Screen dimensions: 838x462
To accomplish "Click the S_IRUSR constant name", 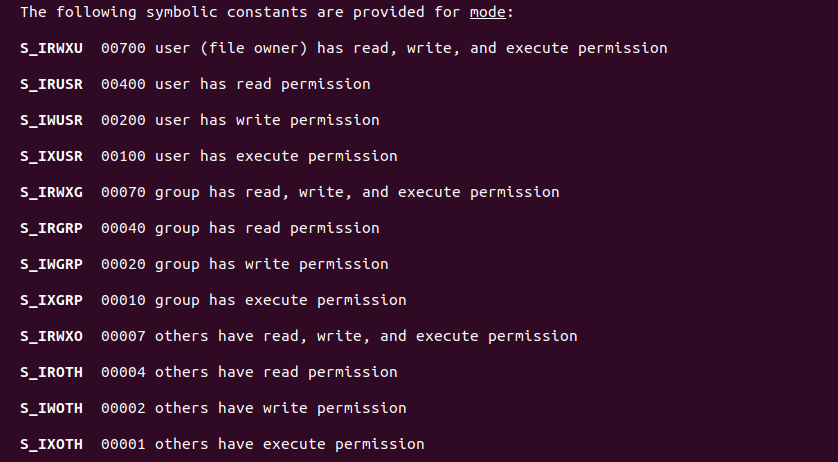I will click(52, 84).
